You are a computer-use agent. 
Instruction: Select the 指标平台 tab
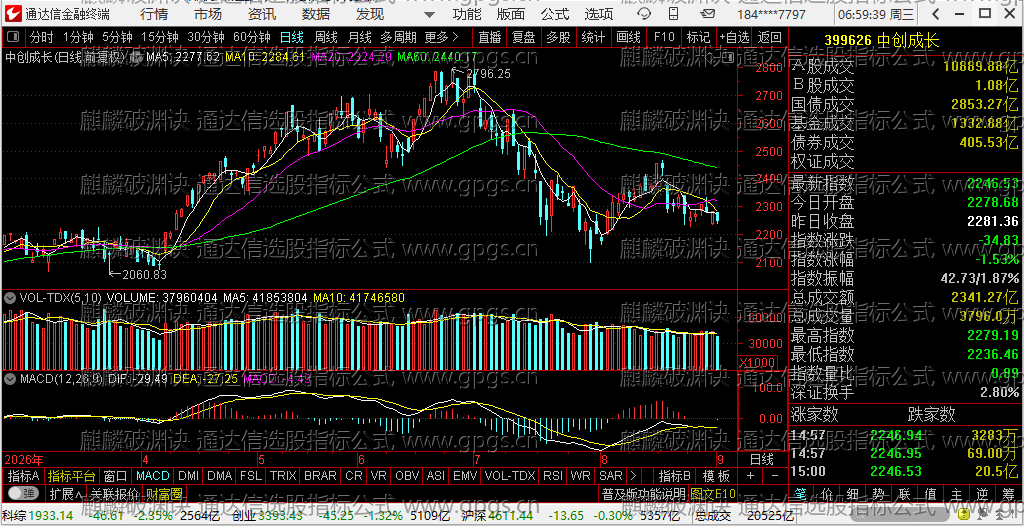coord(71,475)
